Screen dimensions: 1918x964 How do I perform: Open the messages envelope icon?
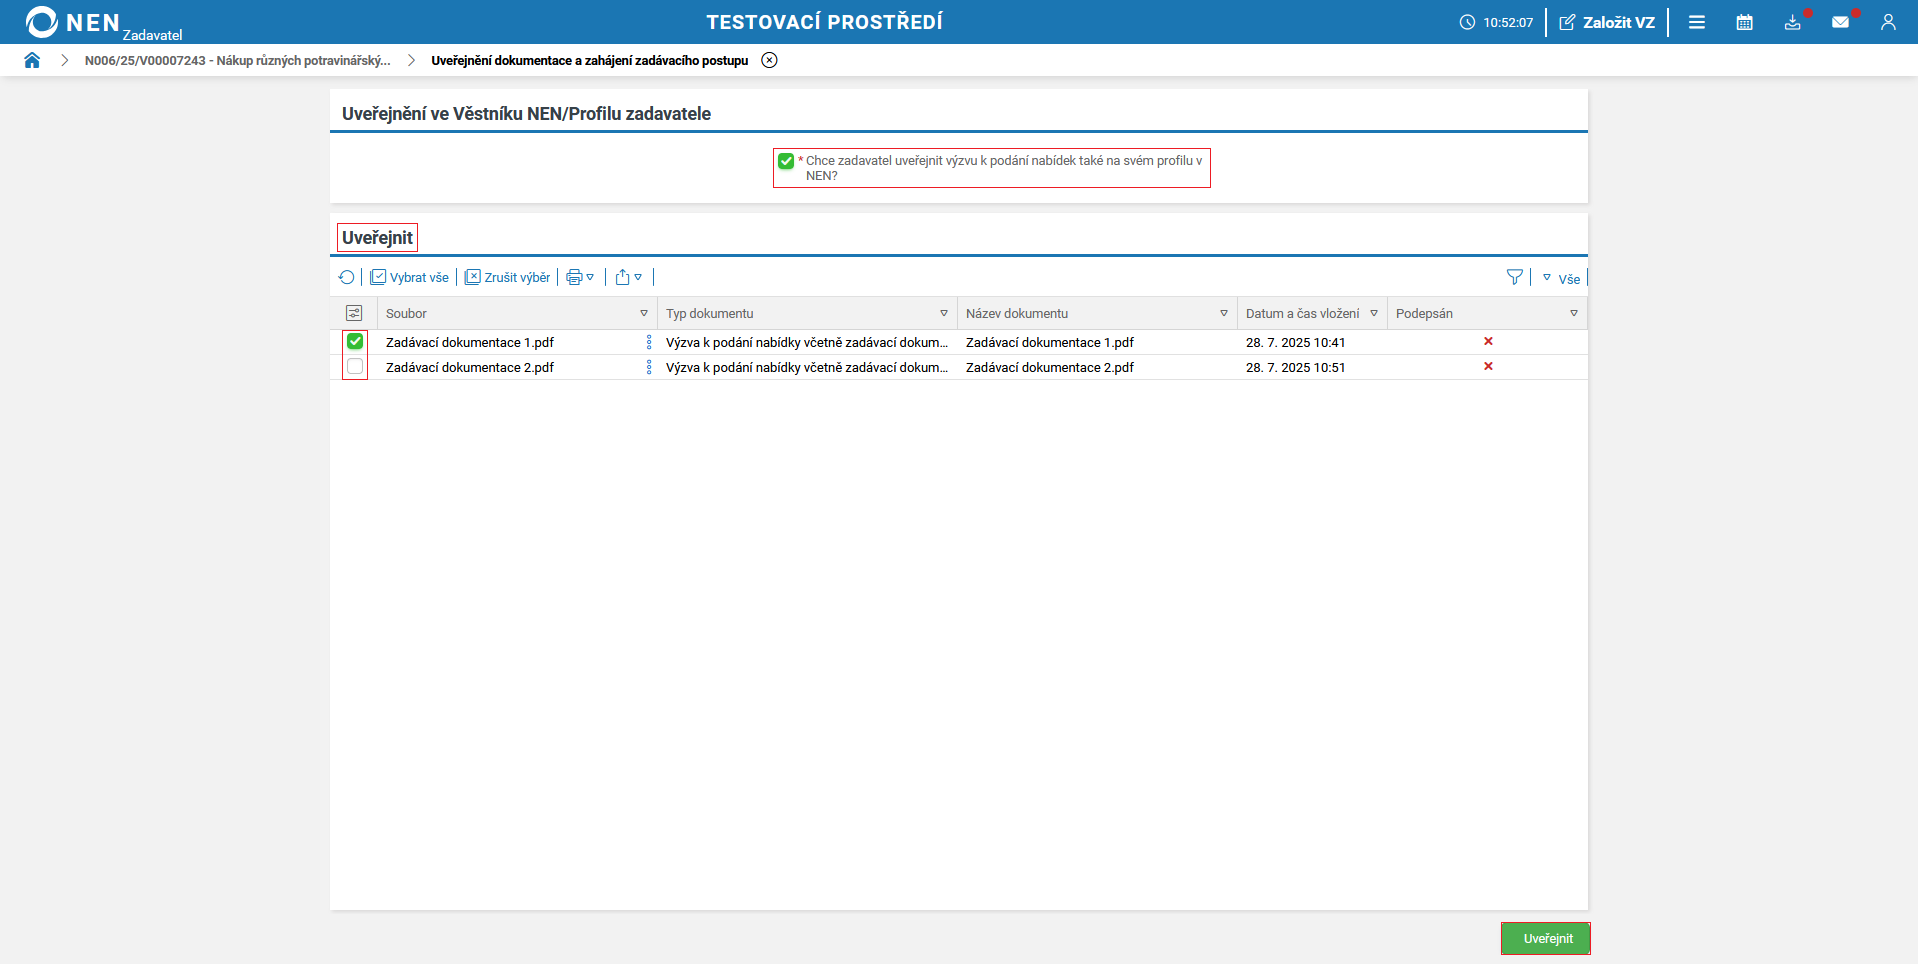coord(1840,22)
